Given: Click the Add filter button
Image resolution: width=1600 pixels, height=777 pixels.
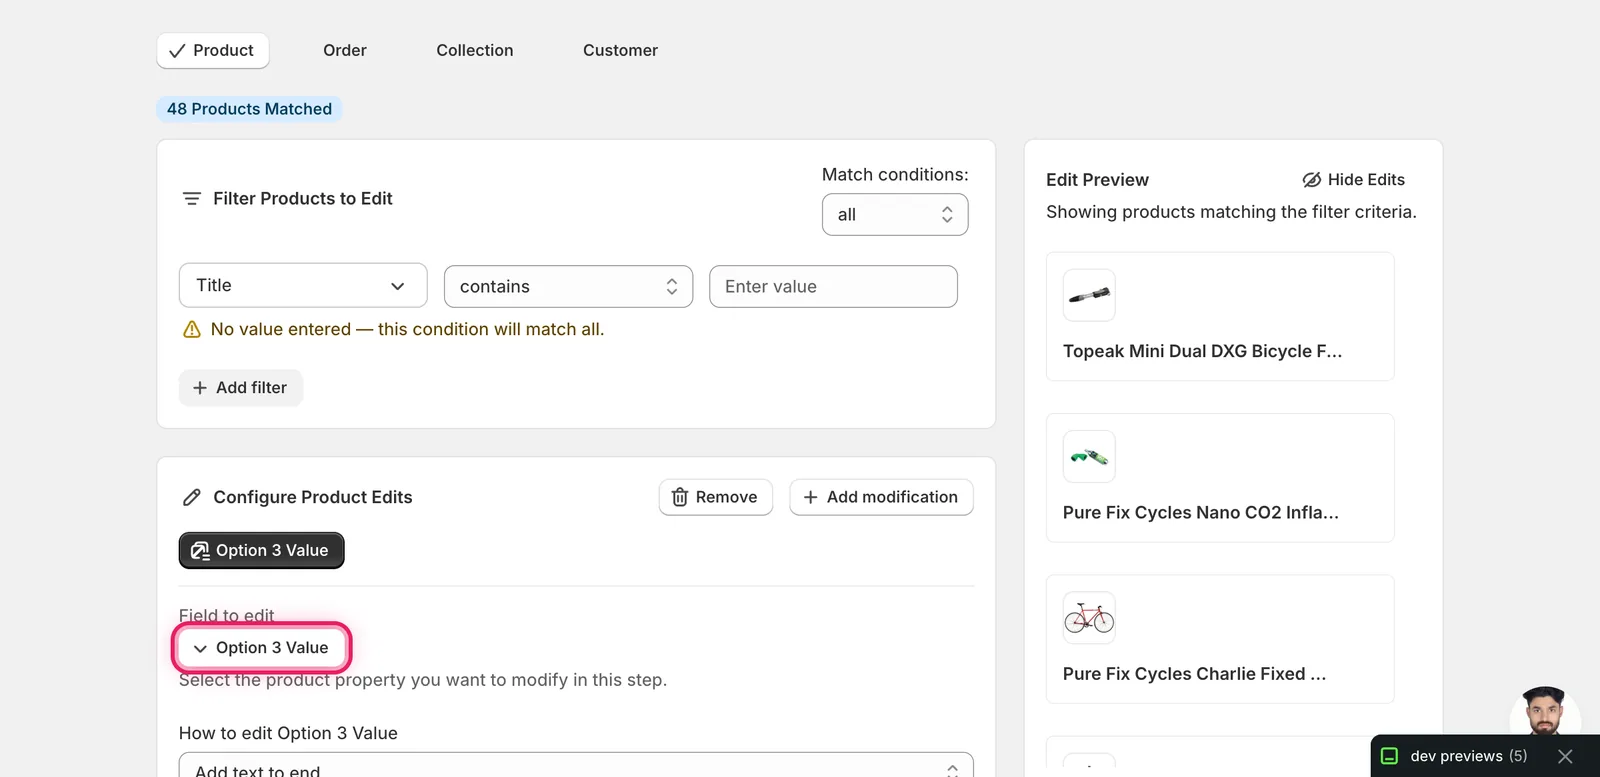Looking at the screenshot, I should (241, 388).
